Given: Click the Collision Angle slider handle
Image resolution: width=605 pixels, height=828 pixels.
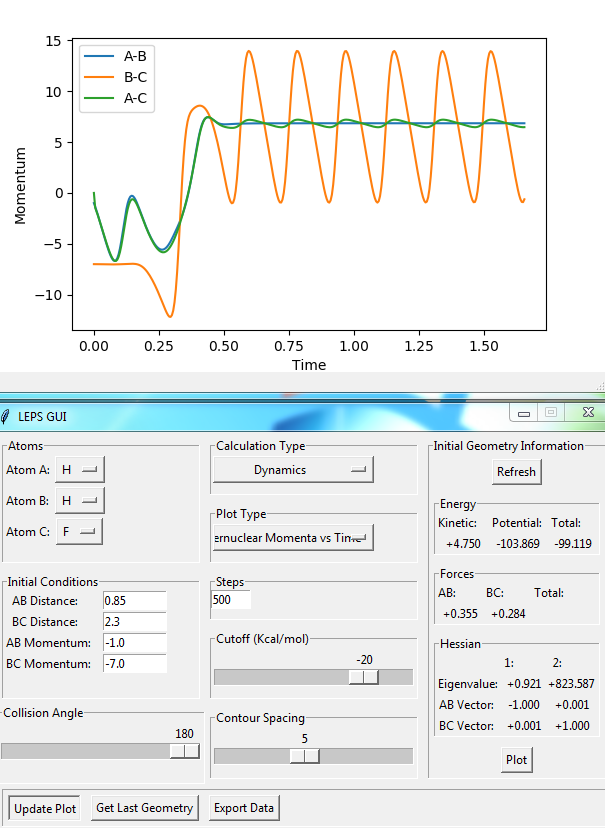Looking at the screenshot, I should coord(185,751).
